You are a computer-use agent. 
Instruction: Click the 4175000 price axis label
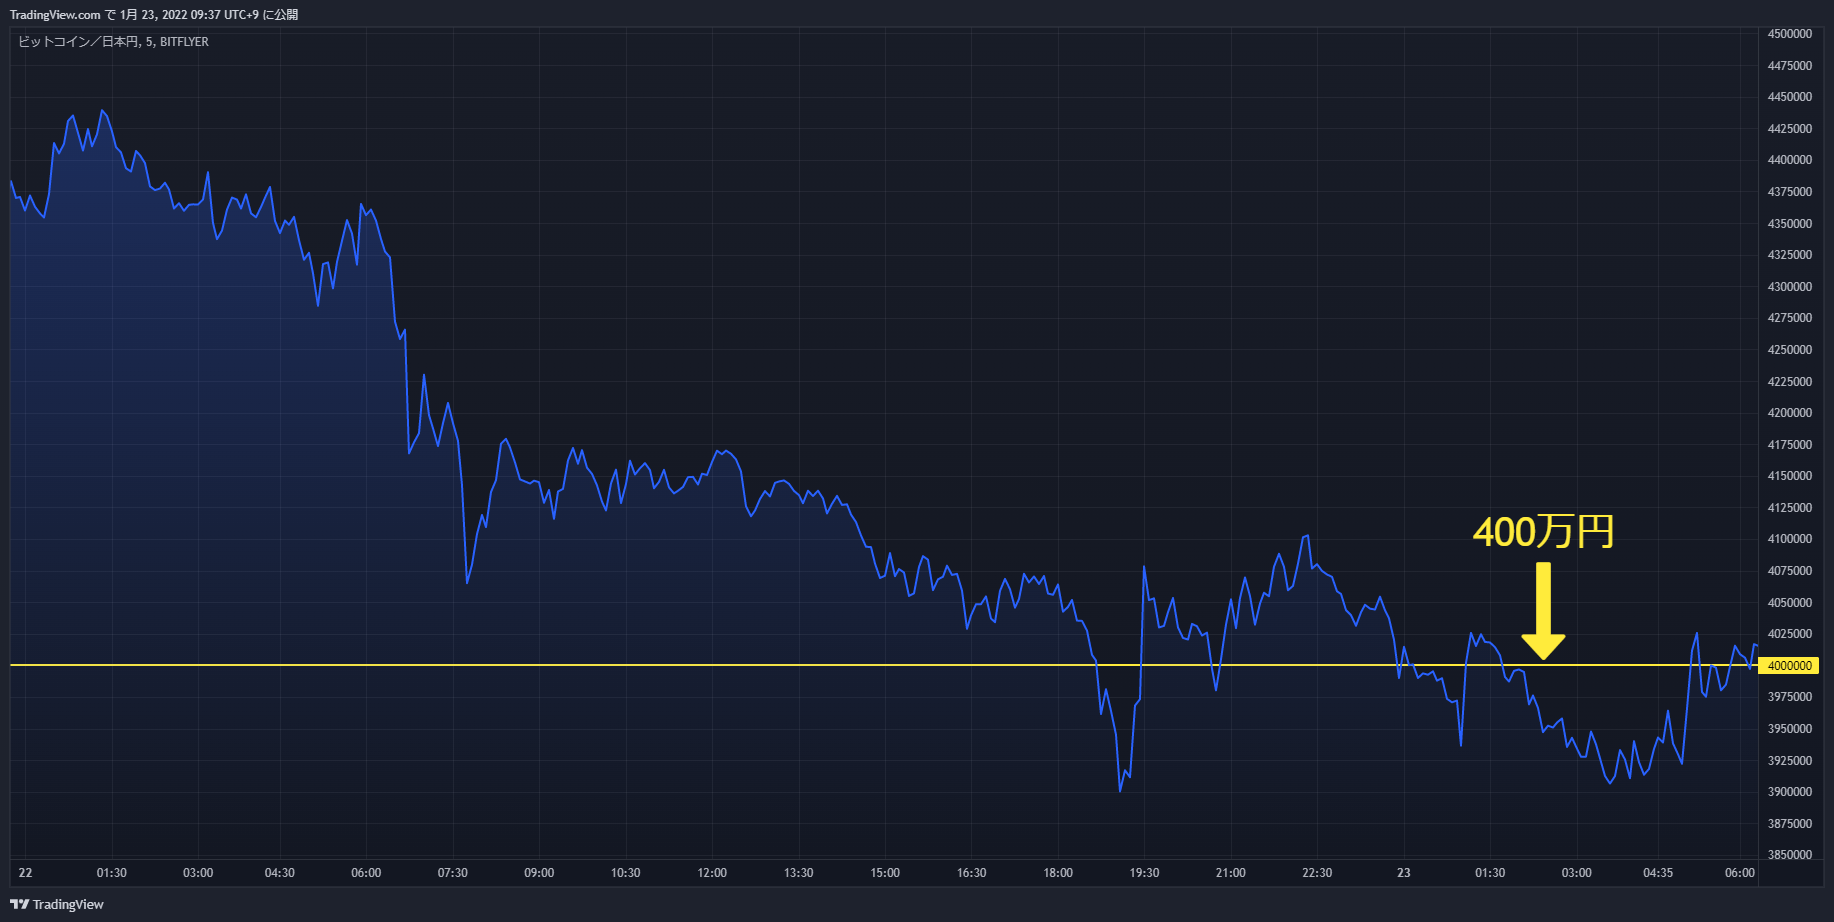[x=1789, y=445]
